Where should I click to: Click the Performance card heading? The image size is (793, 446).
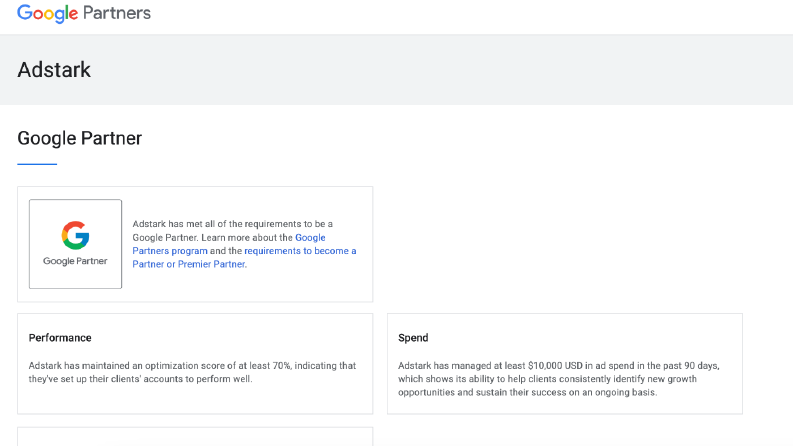click(60, 338)
